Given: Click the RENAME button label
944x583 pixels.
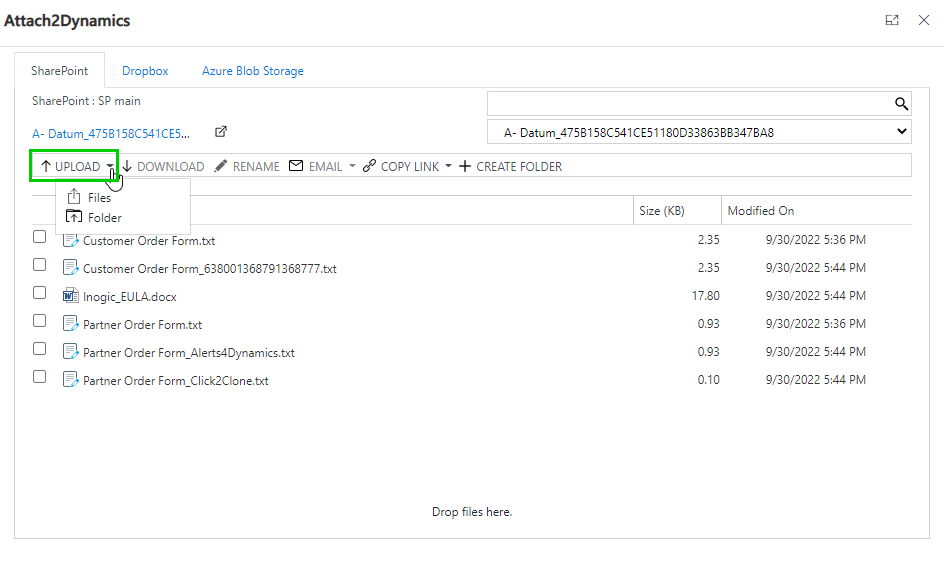Looking at the screenshot, I should tap(256, 166).
